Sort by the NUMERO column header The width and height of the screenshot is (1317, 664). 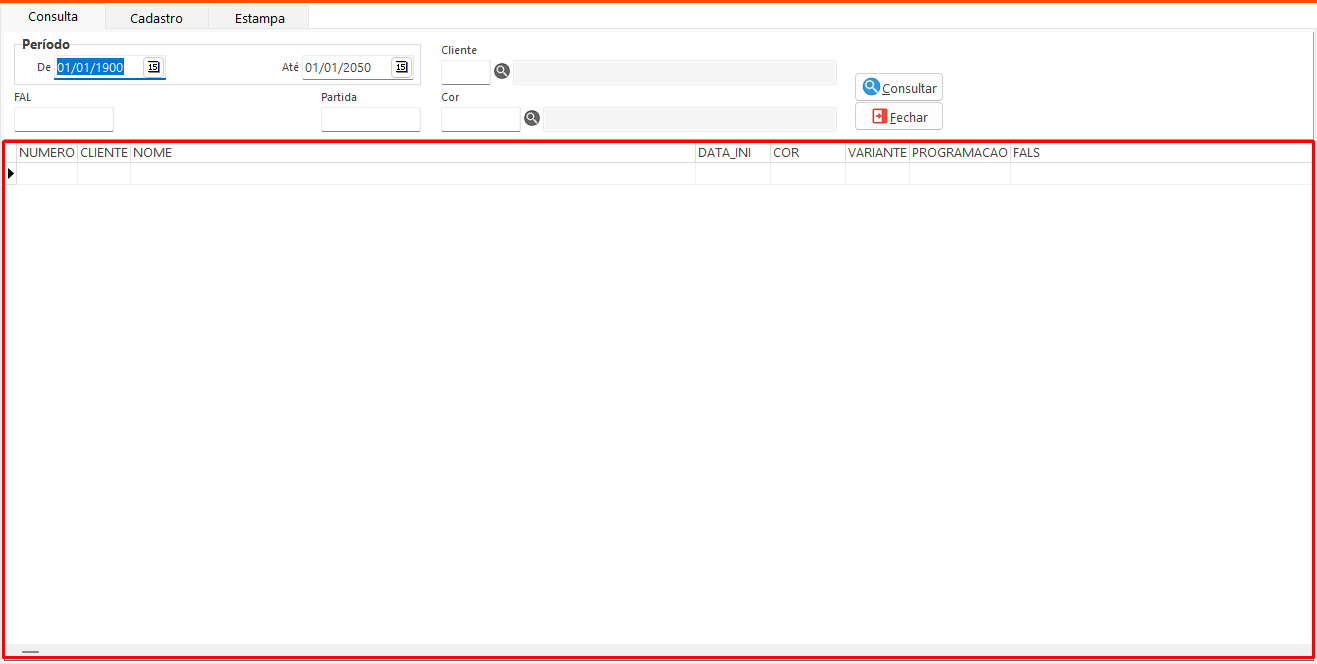(x=47, y=153)
